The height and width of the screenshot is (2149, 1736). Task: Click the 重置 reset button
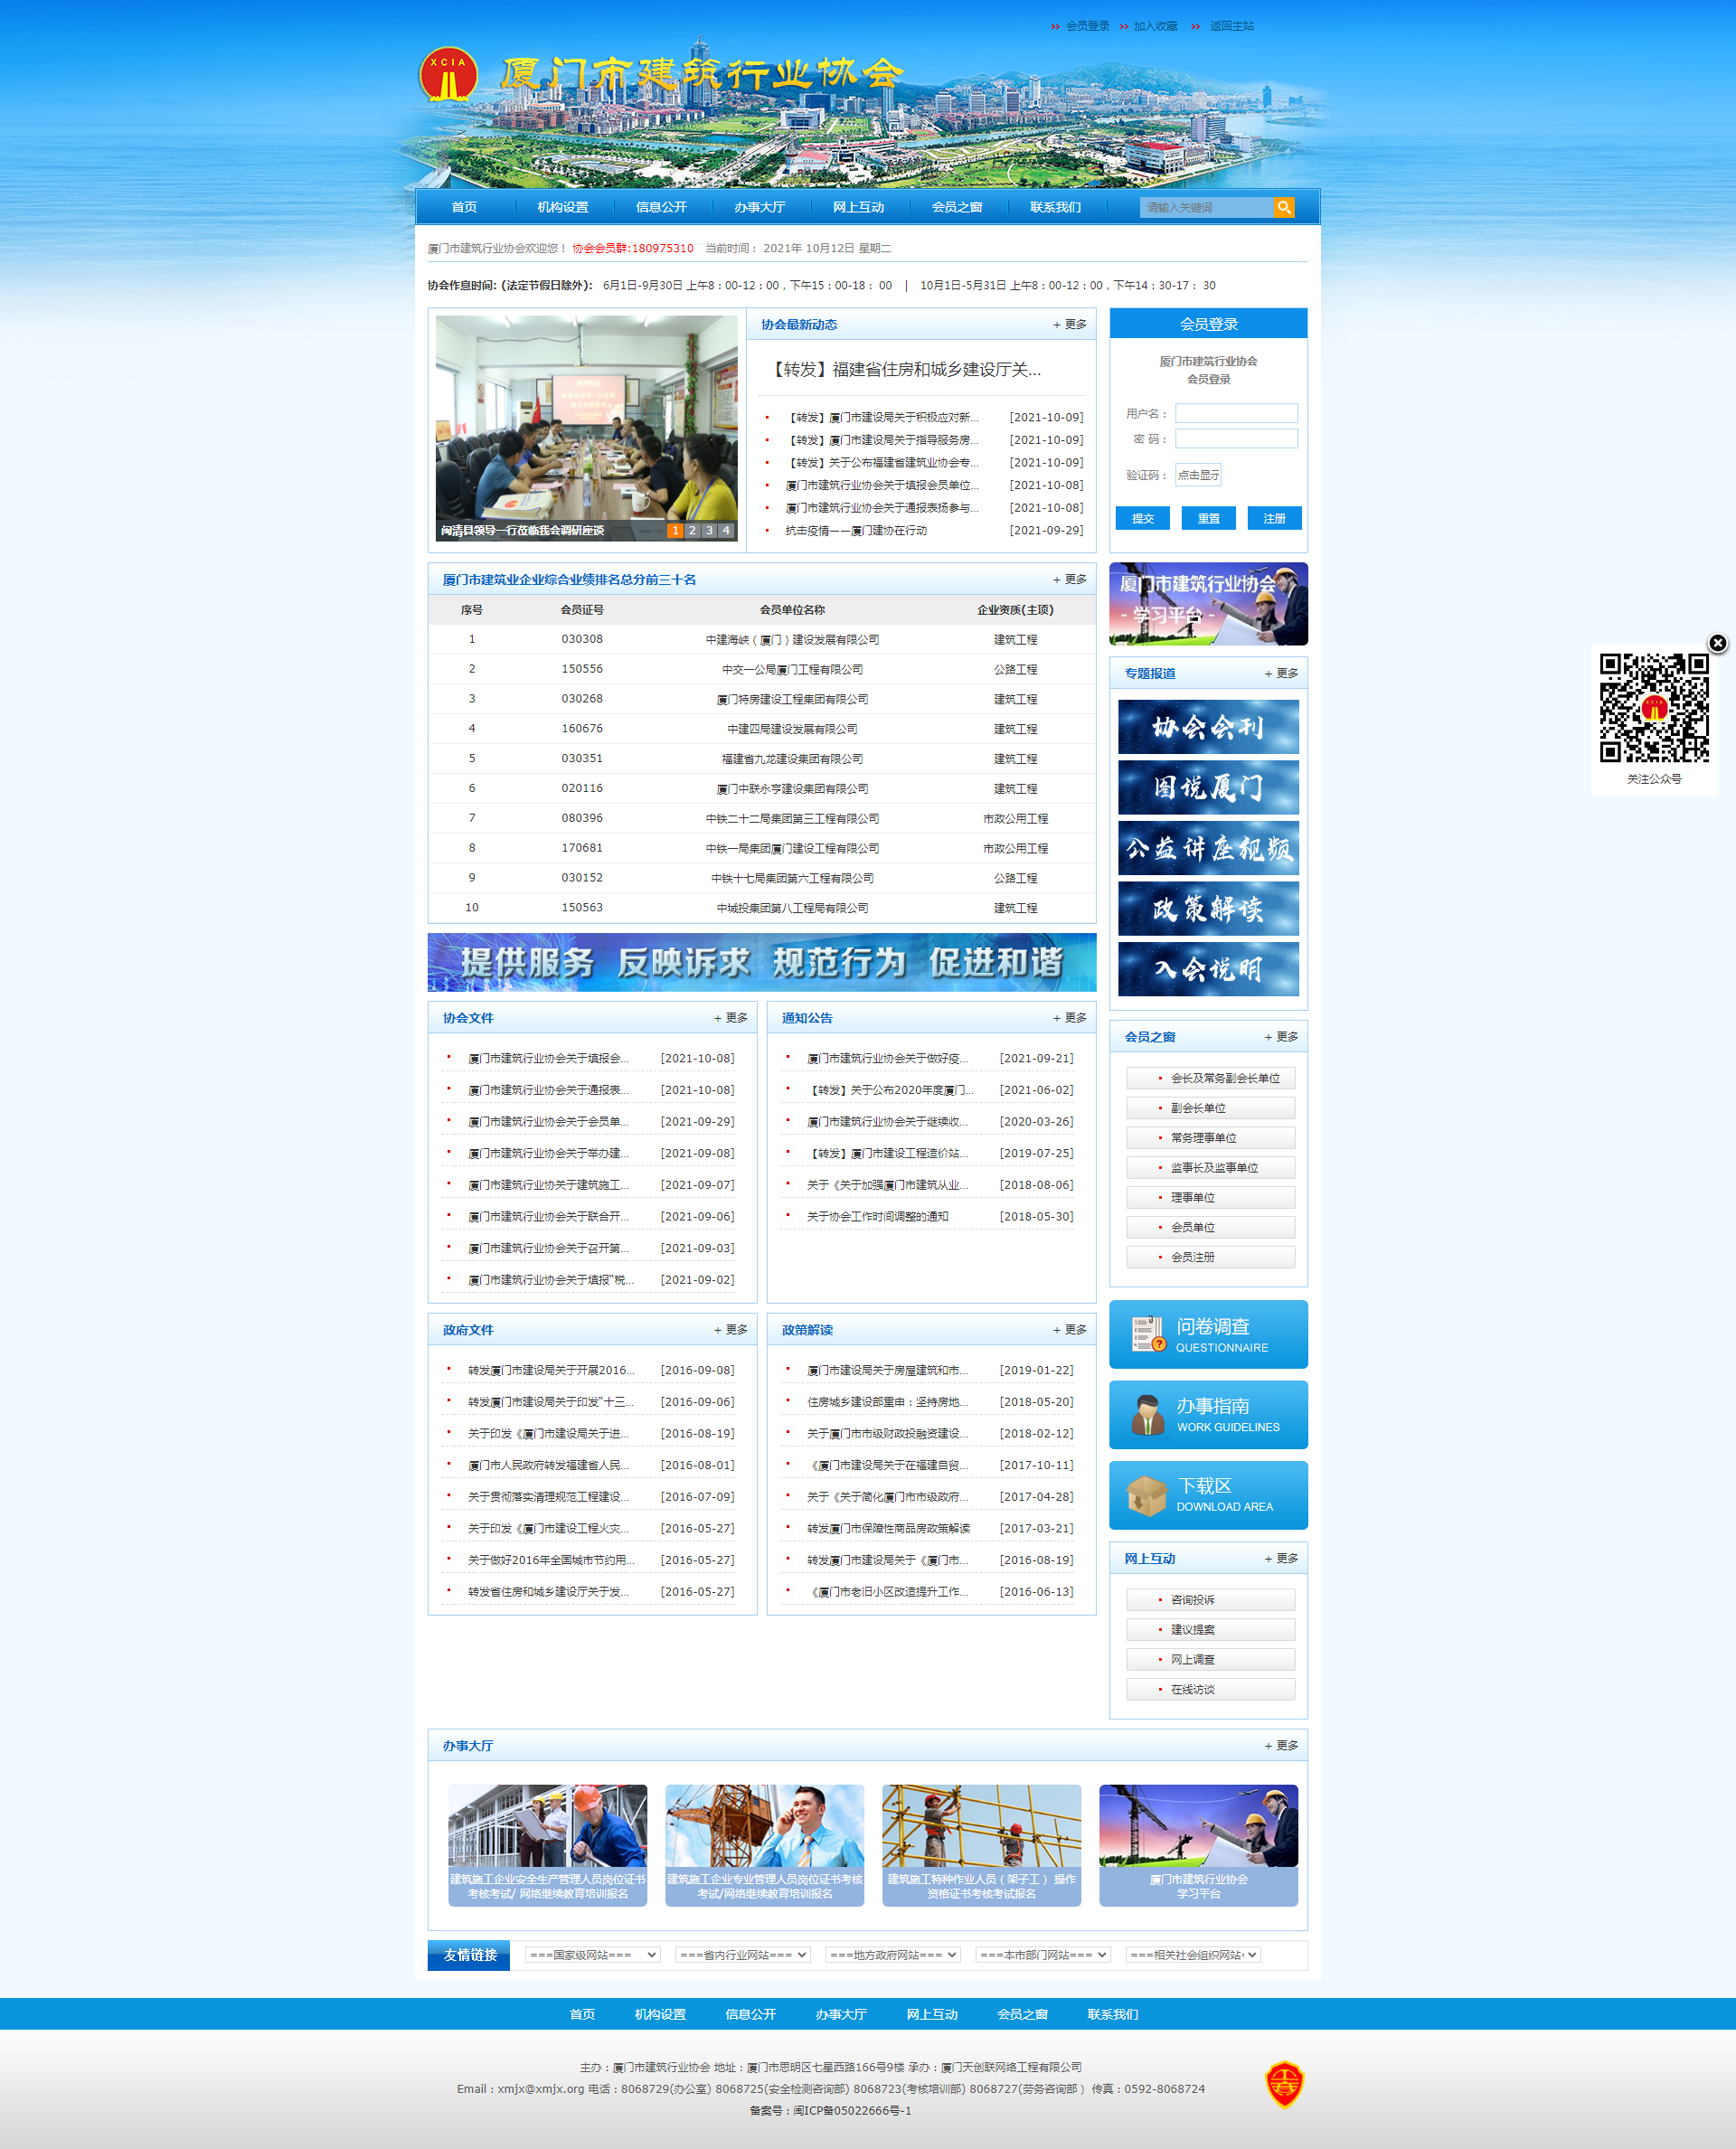point(1208,518)
